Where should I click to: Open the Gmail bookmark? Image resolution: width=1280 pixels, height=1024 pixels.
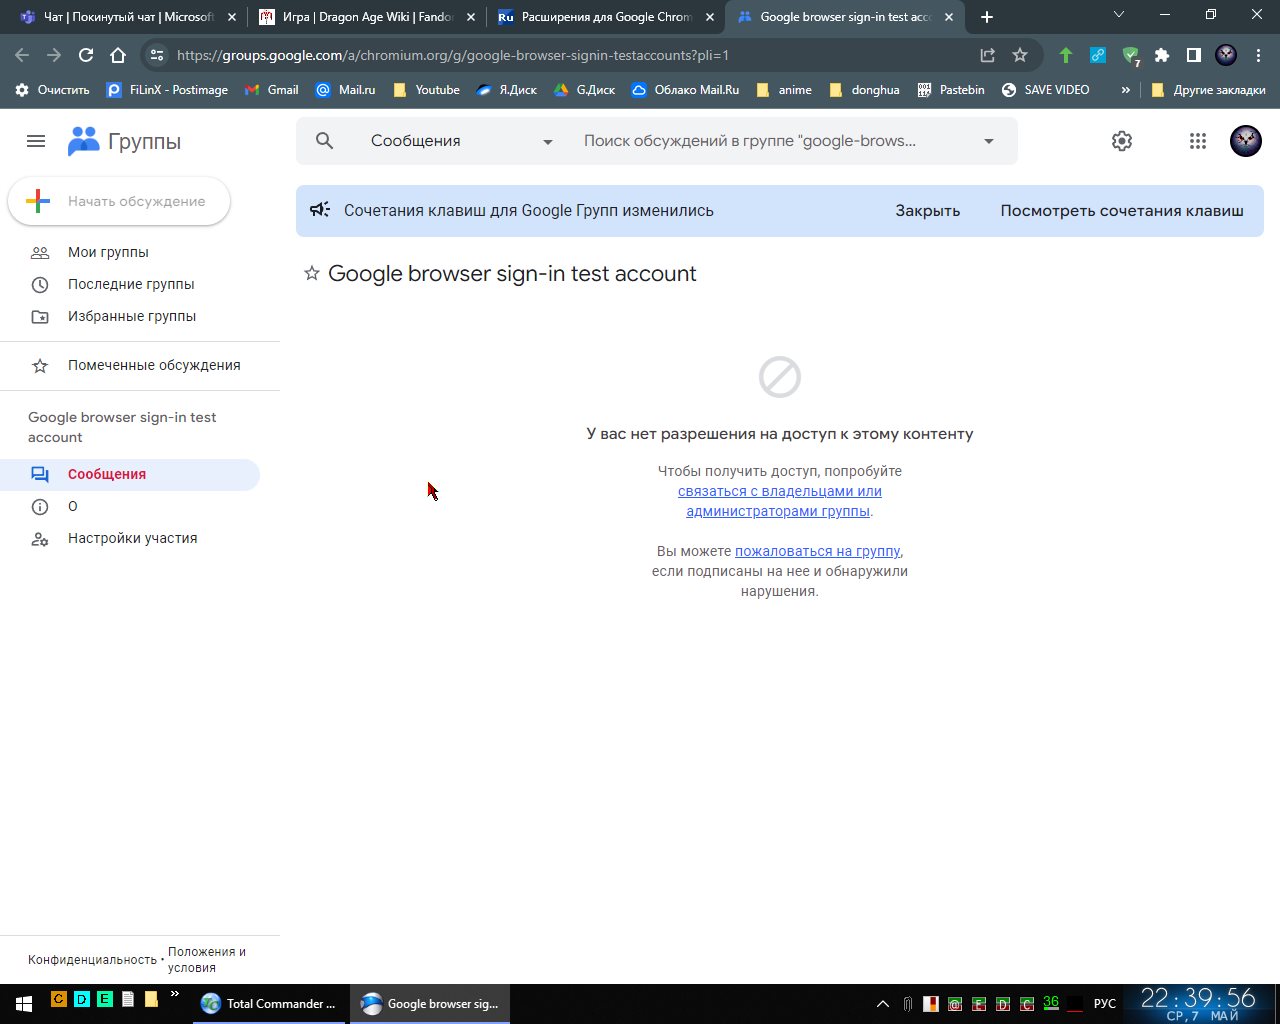271,90
